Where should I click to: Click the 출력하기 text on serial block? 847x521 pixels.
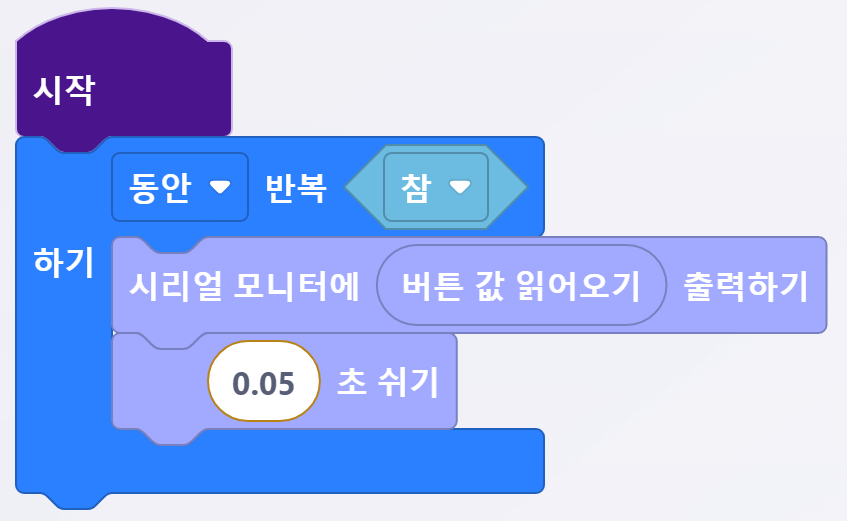pyautogui.click(x=745, y=286)
